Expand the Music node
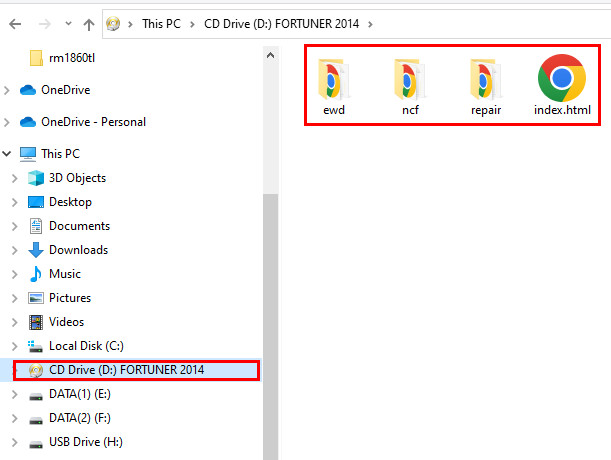This screenshot has height=460, width=611. click(x=15, y=274)
